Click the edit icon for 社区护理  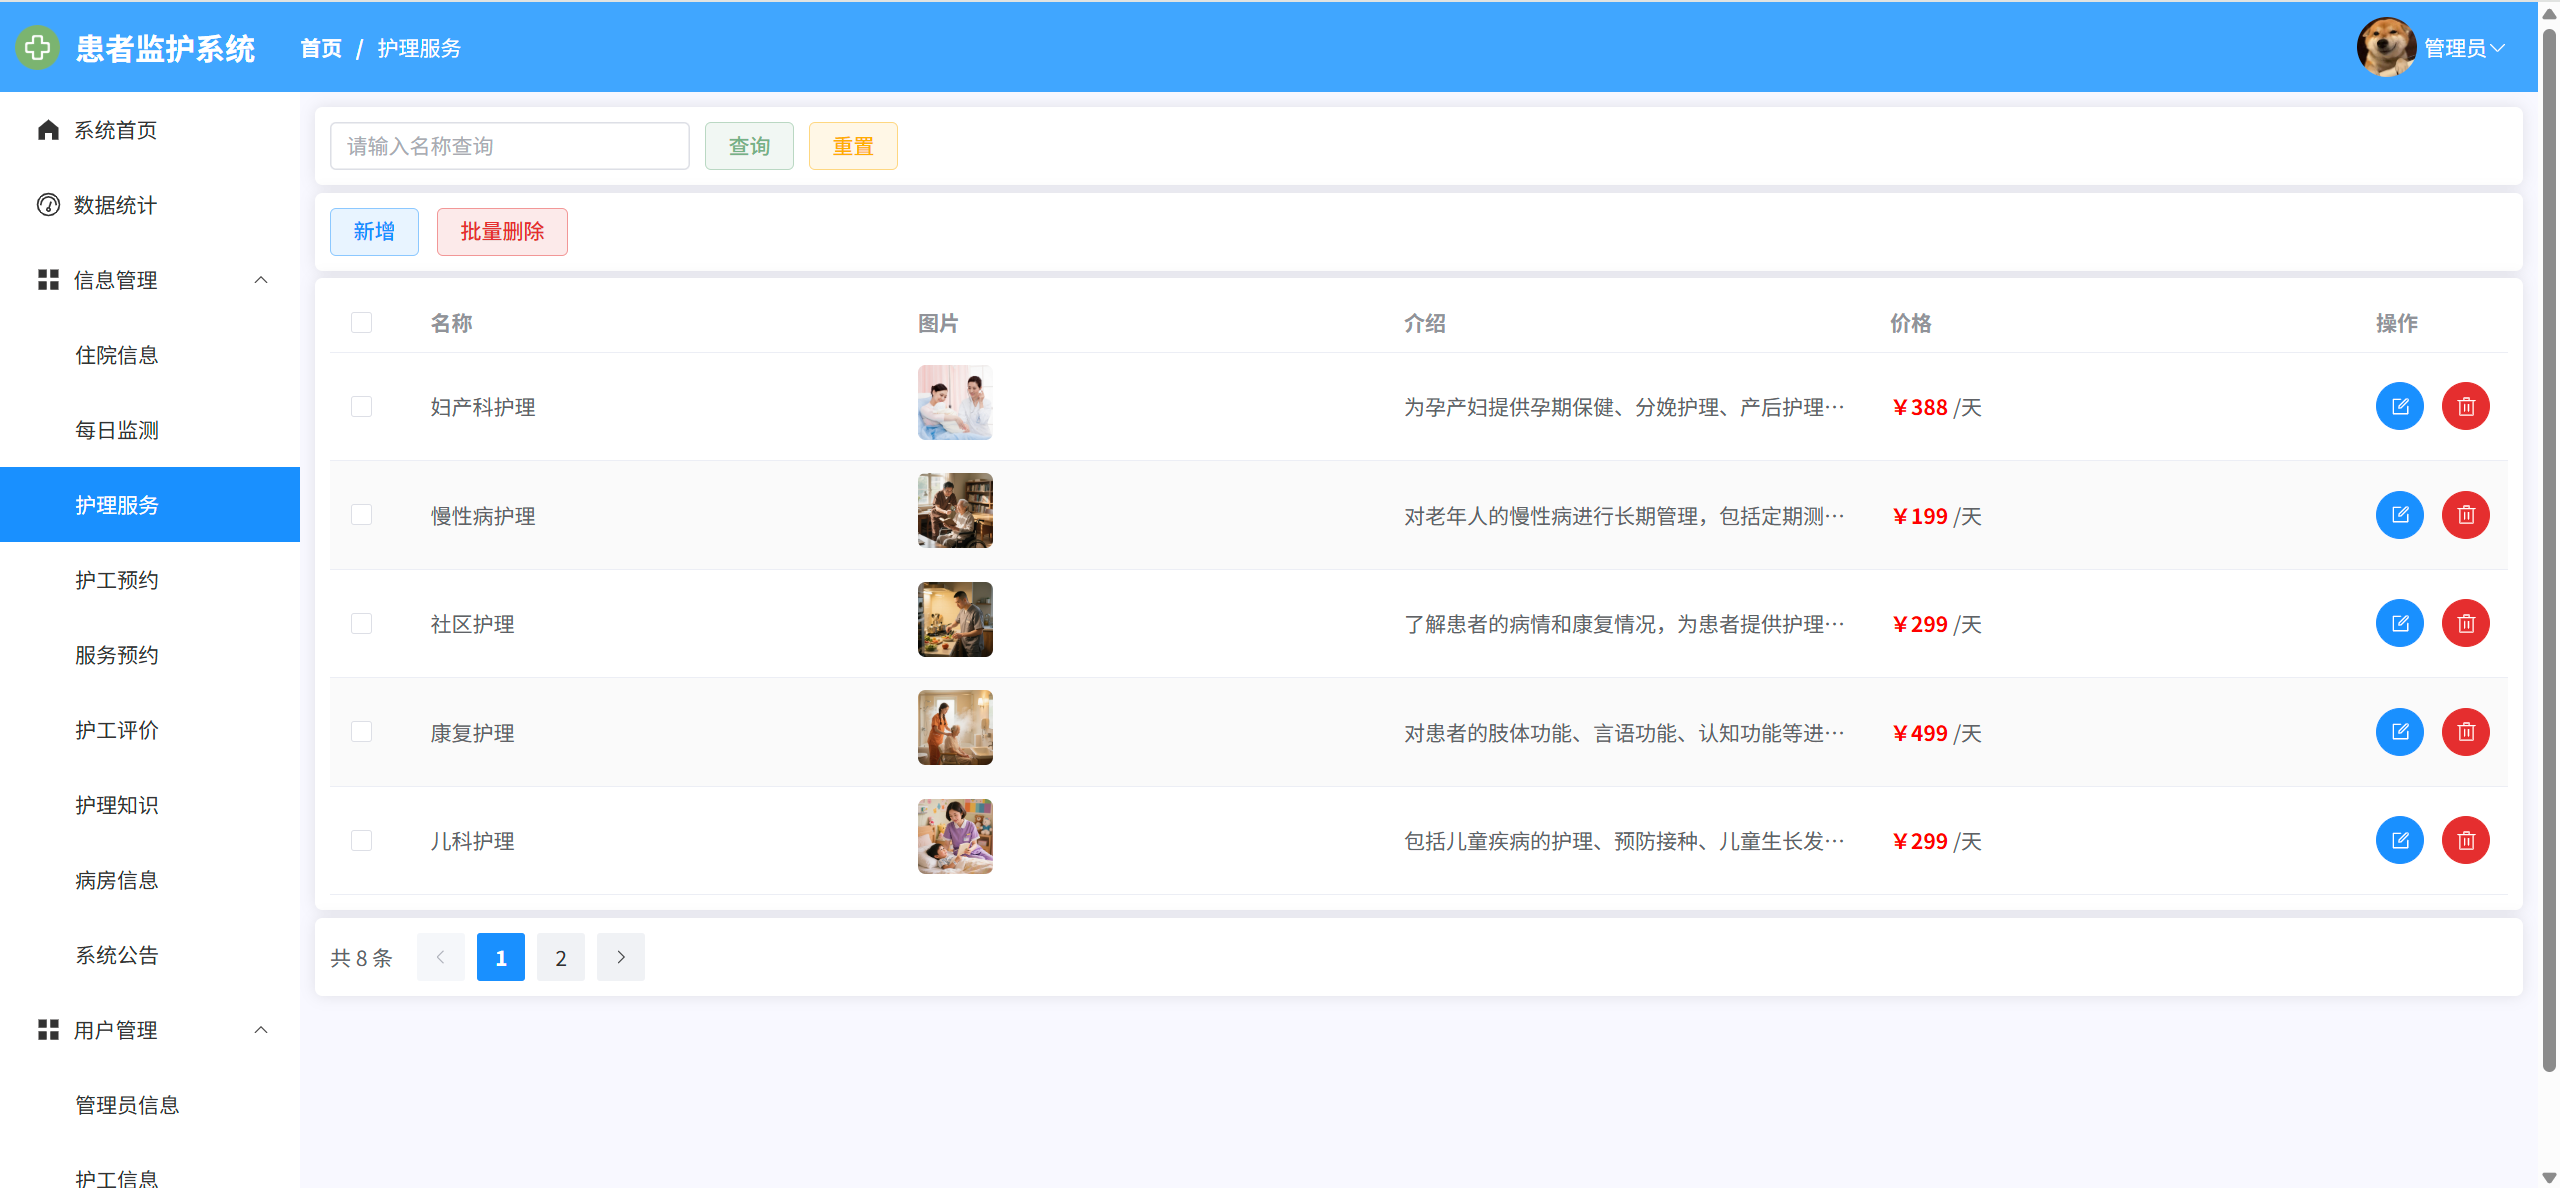point(2399,623)
